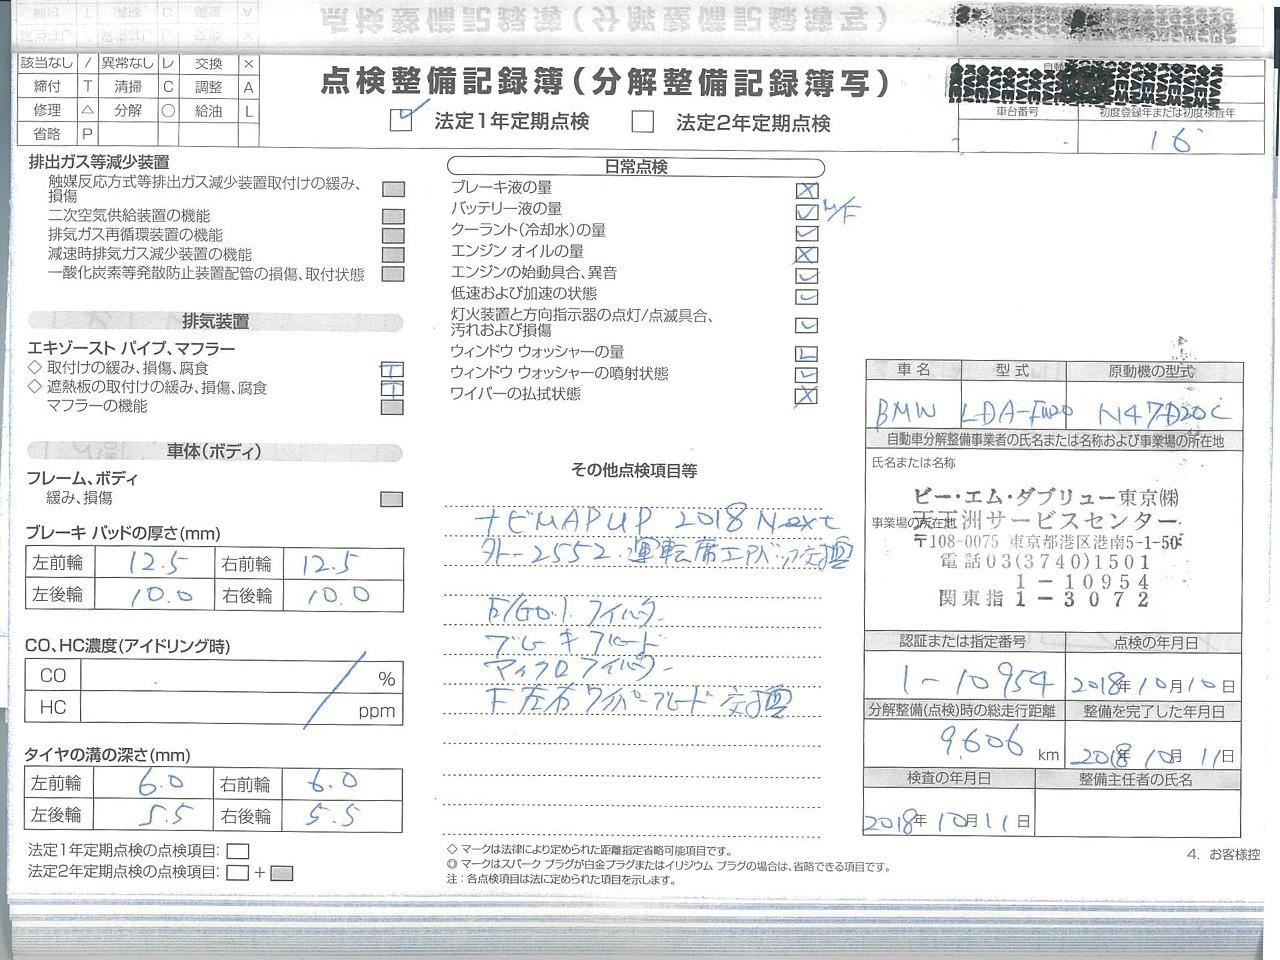Mark the 排気ガス再循環装置の機能 gray box
This screenshot has width=1280, height=960.
pyautogui.click(x=393, y=236)
